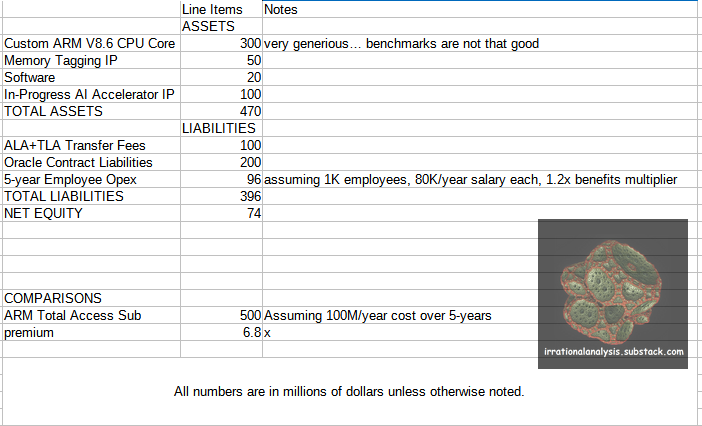Select the 'assuming 1K employees' note cell

[x=482, y=179]
